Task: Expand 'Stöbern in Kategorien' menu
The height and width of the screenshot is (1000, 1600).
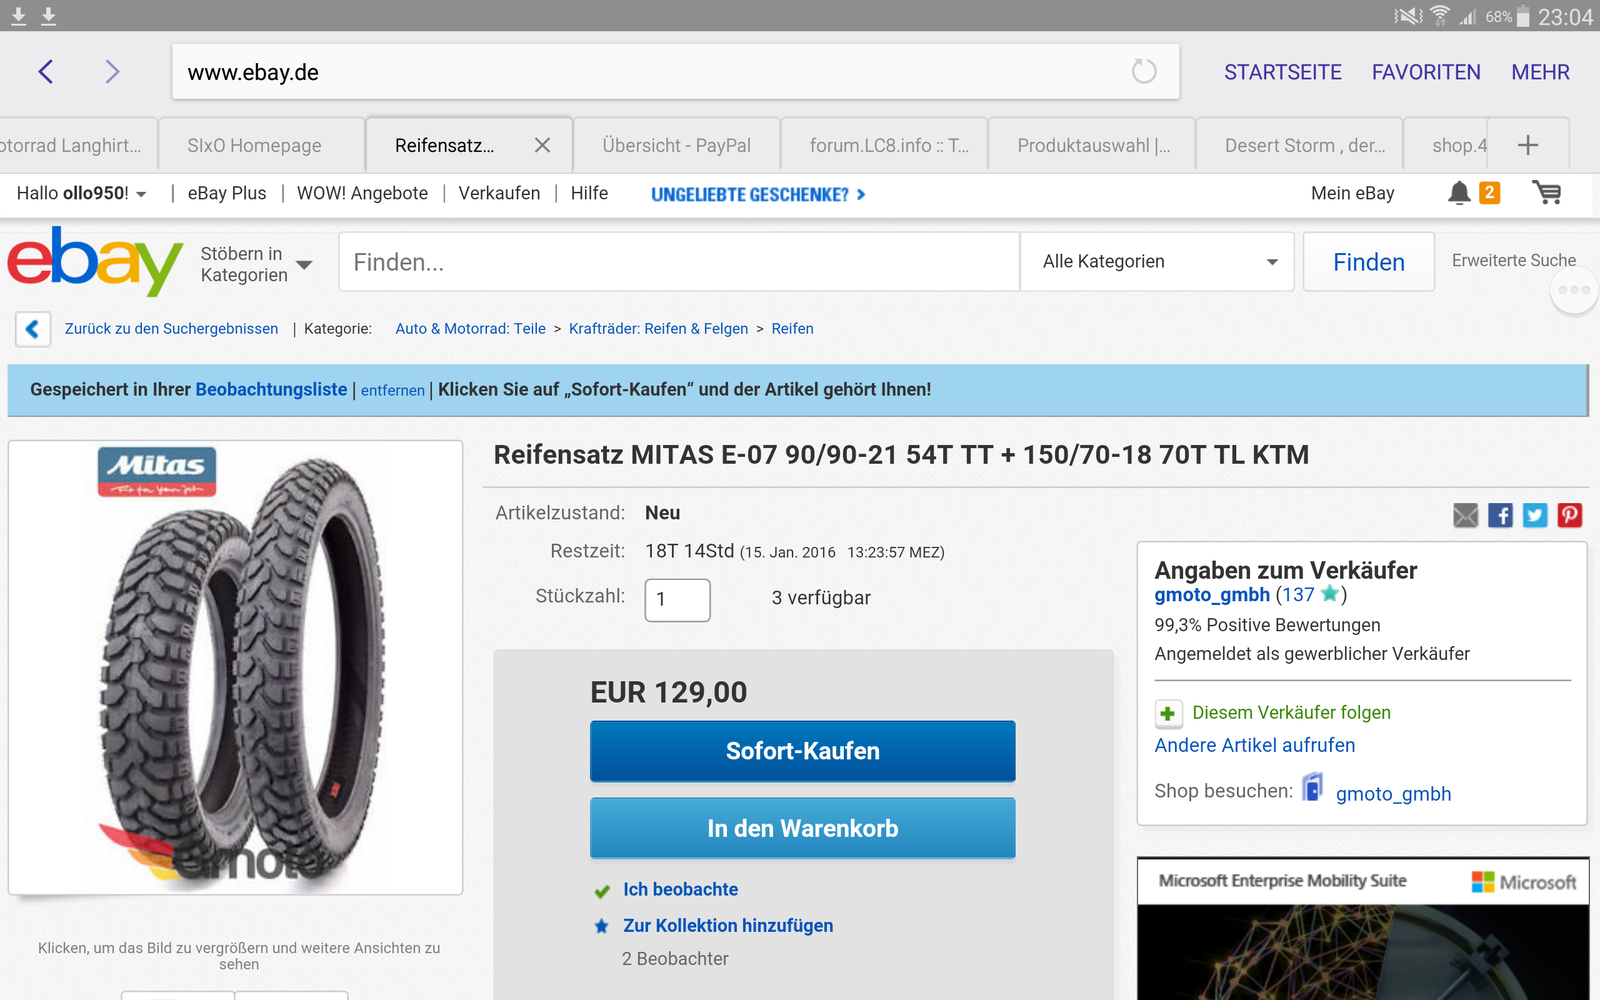Action: (256, 264)
